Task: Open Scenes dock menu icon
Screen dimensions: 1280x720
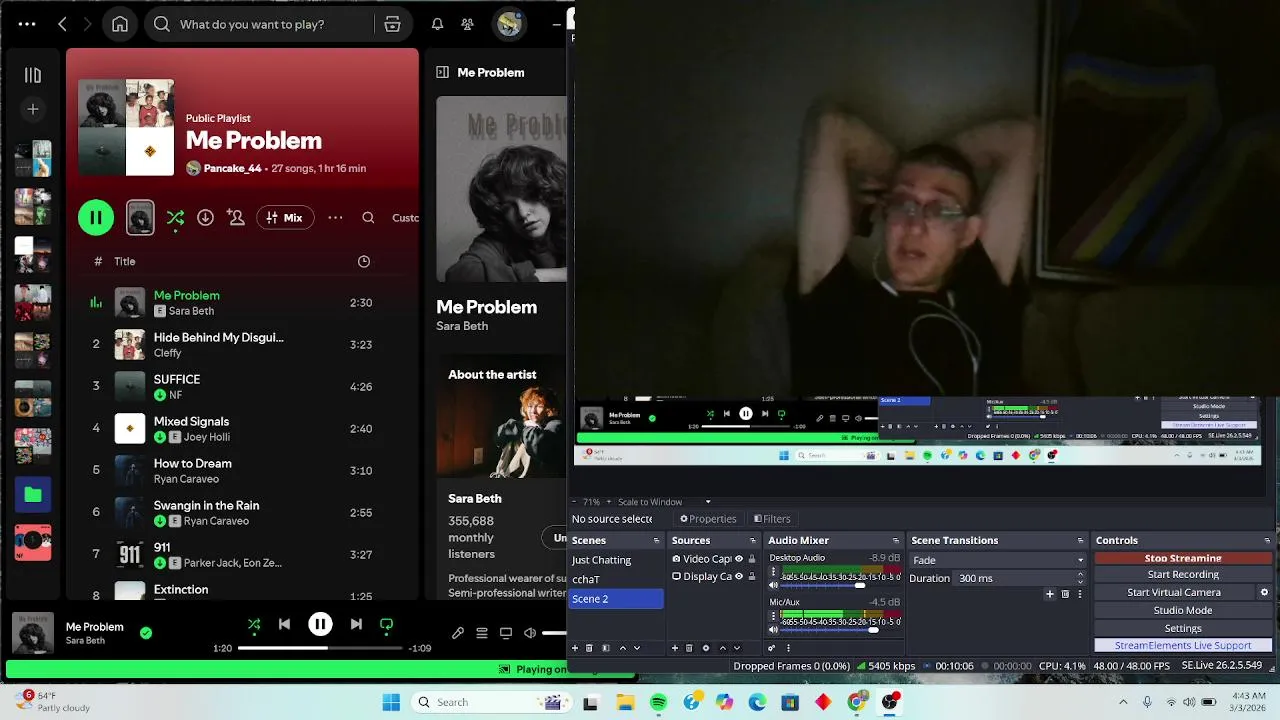Action: coord(657,540)
